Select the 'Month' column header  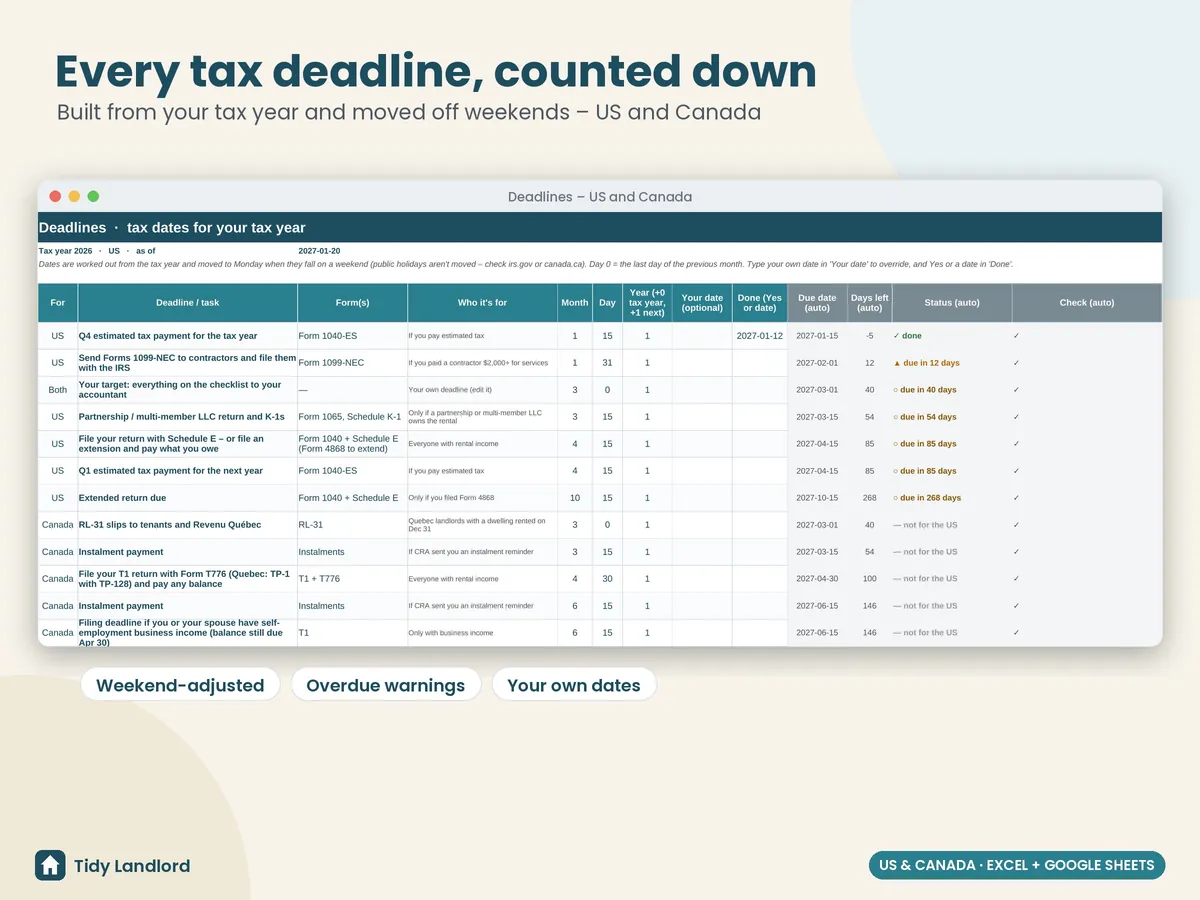(575, 303)
